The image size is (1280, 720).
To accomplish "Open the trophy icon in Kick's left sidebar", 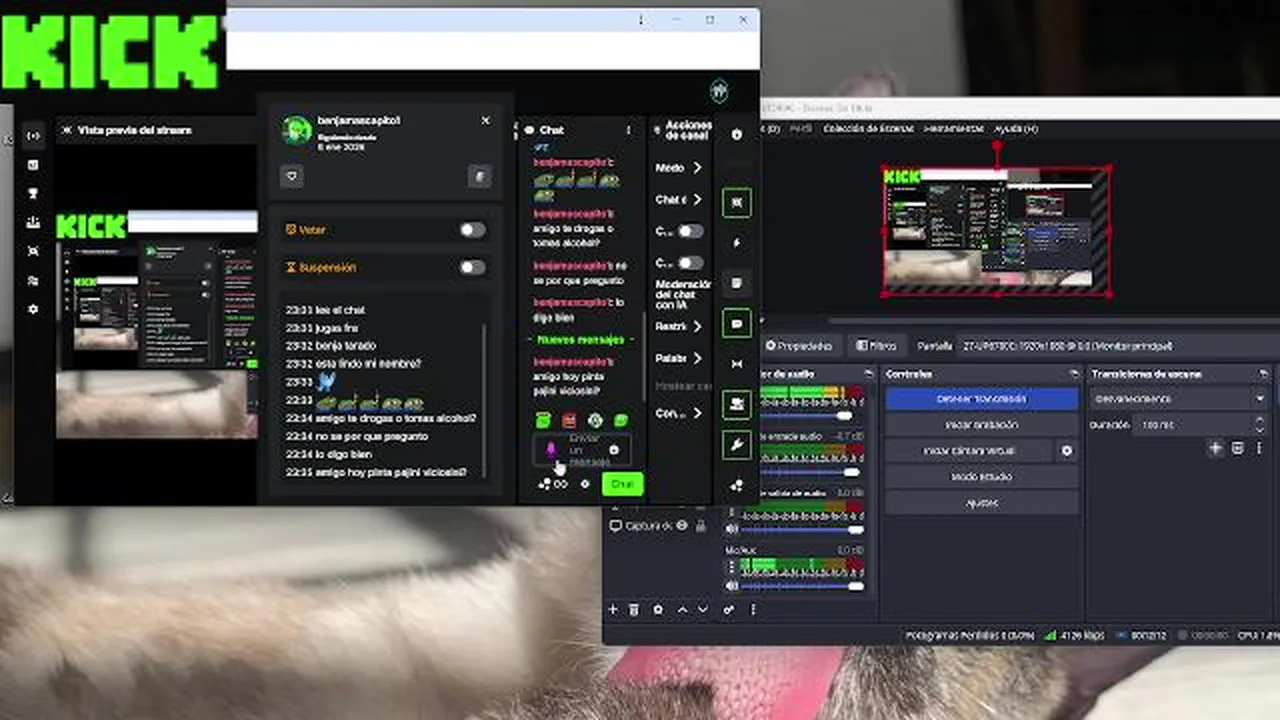I will coord(33,193).
